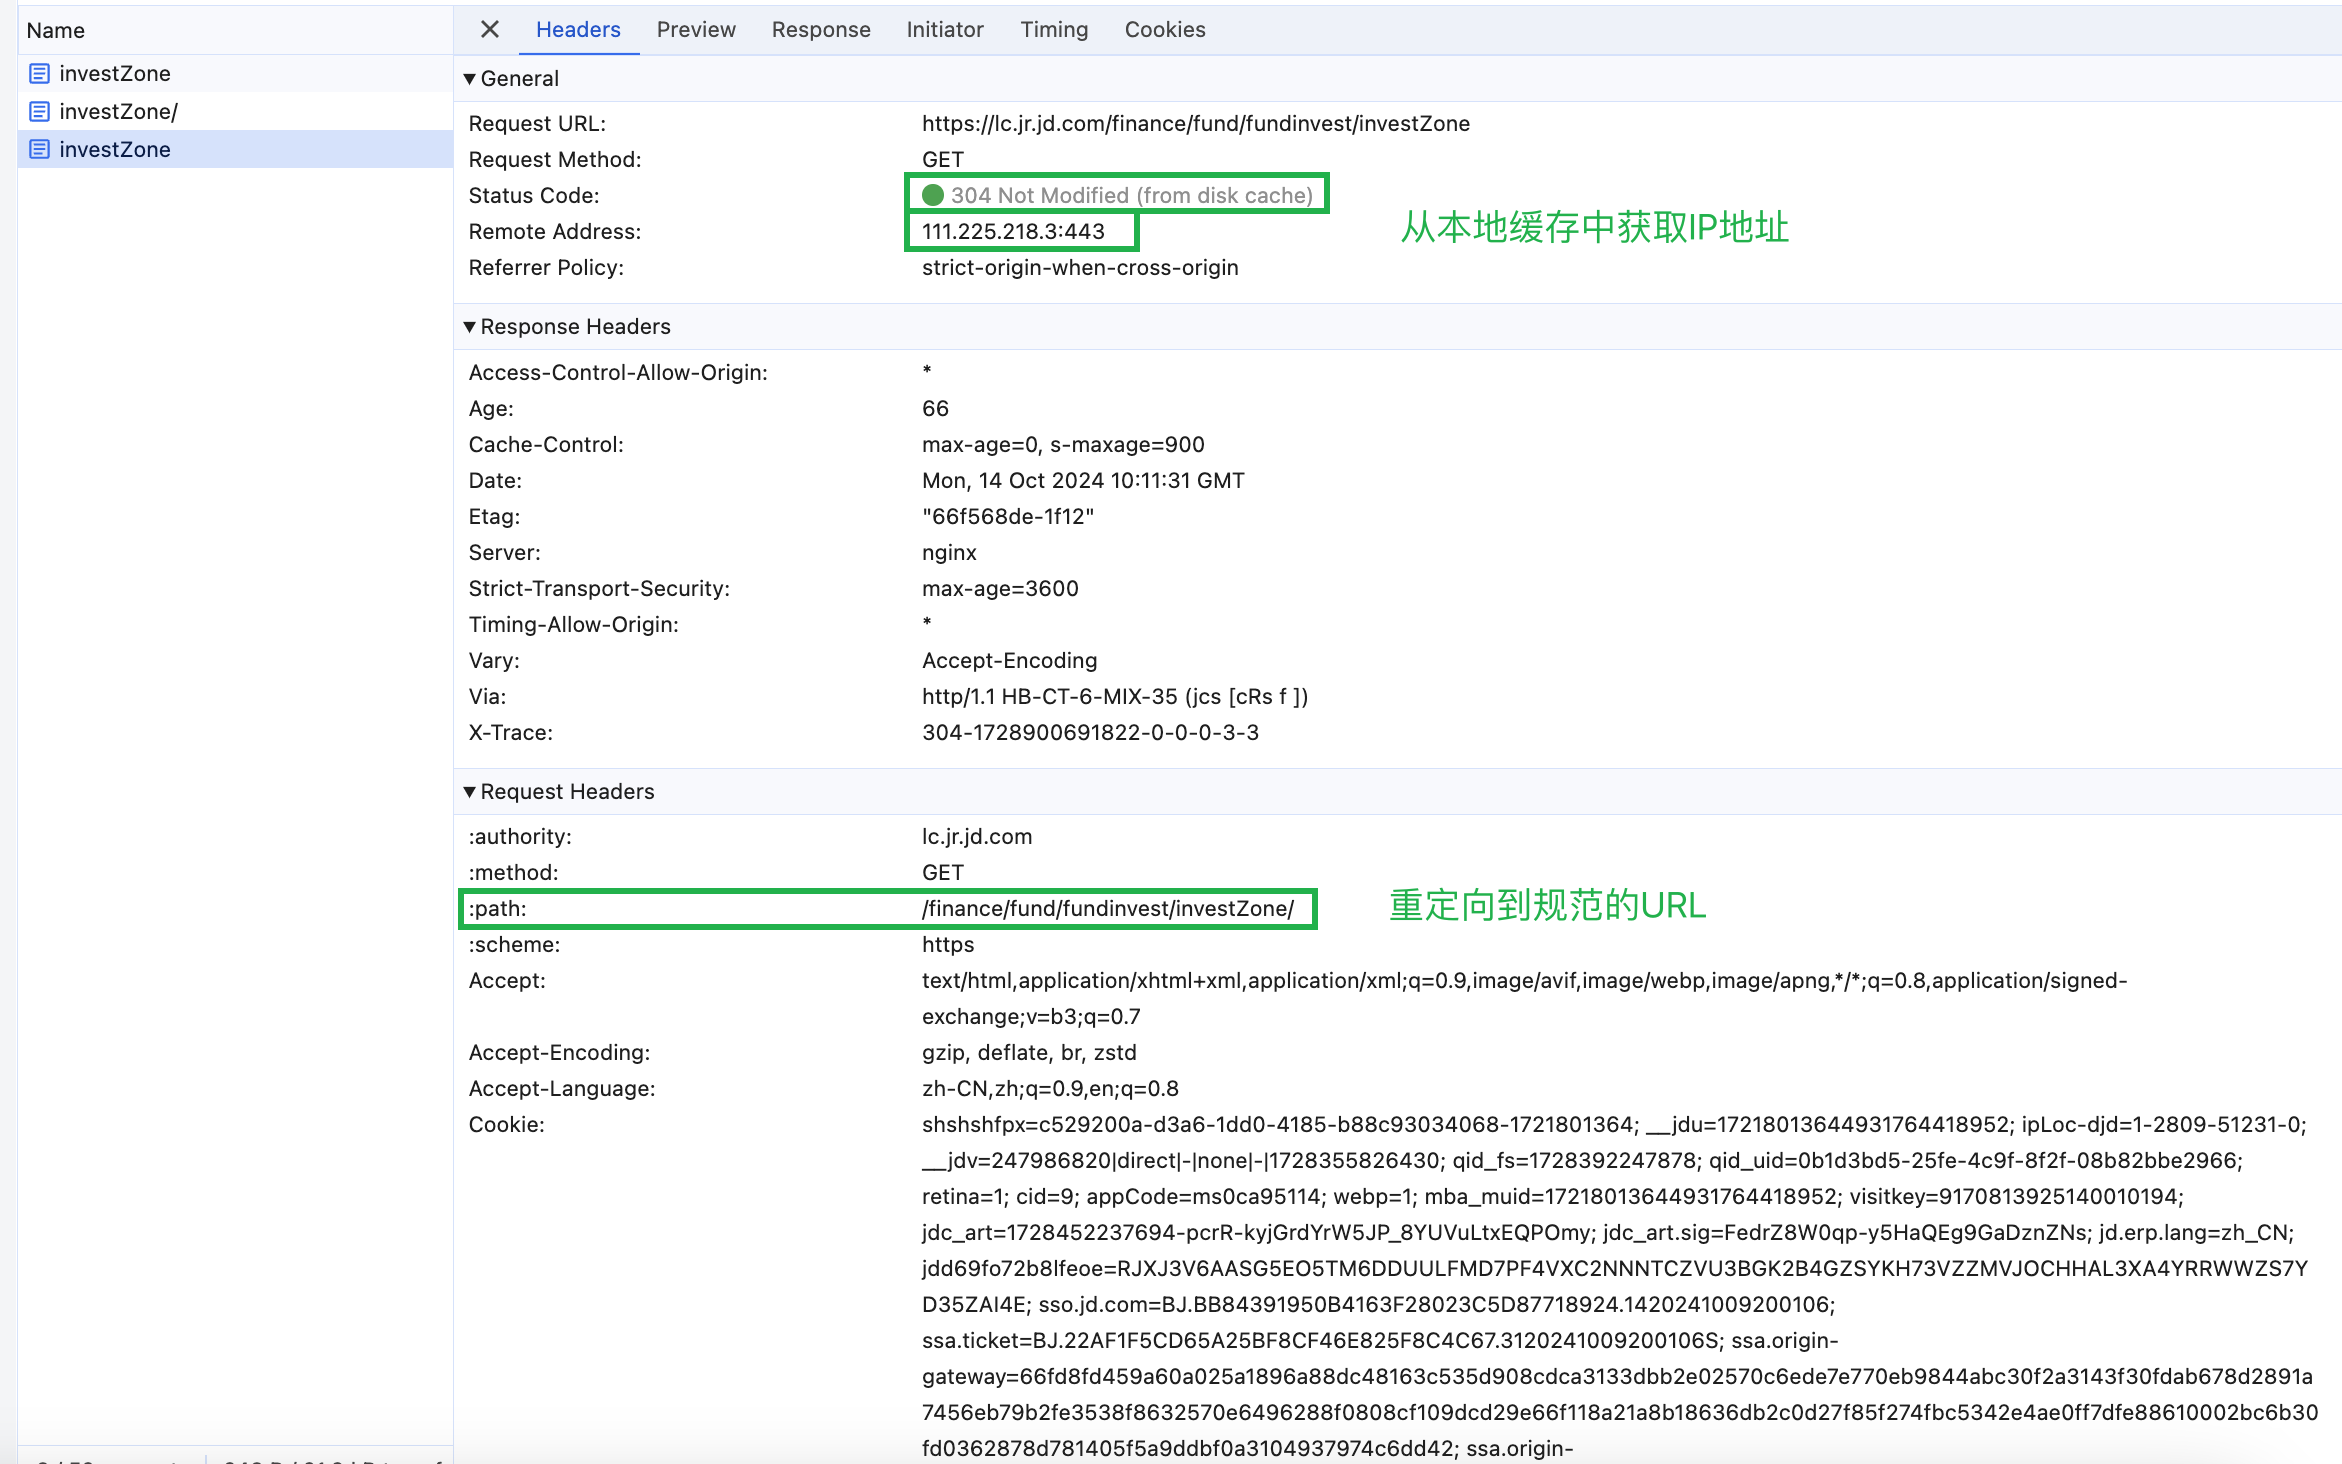
Task: Open the Timing tab
Action: click(1054, 29)
